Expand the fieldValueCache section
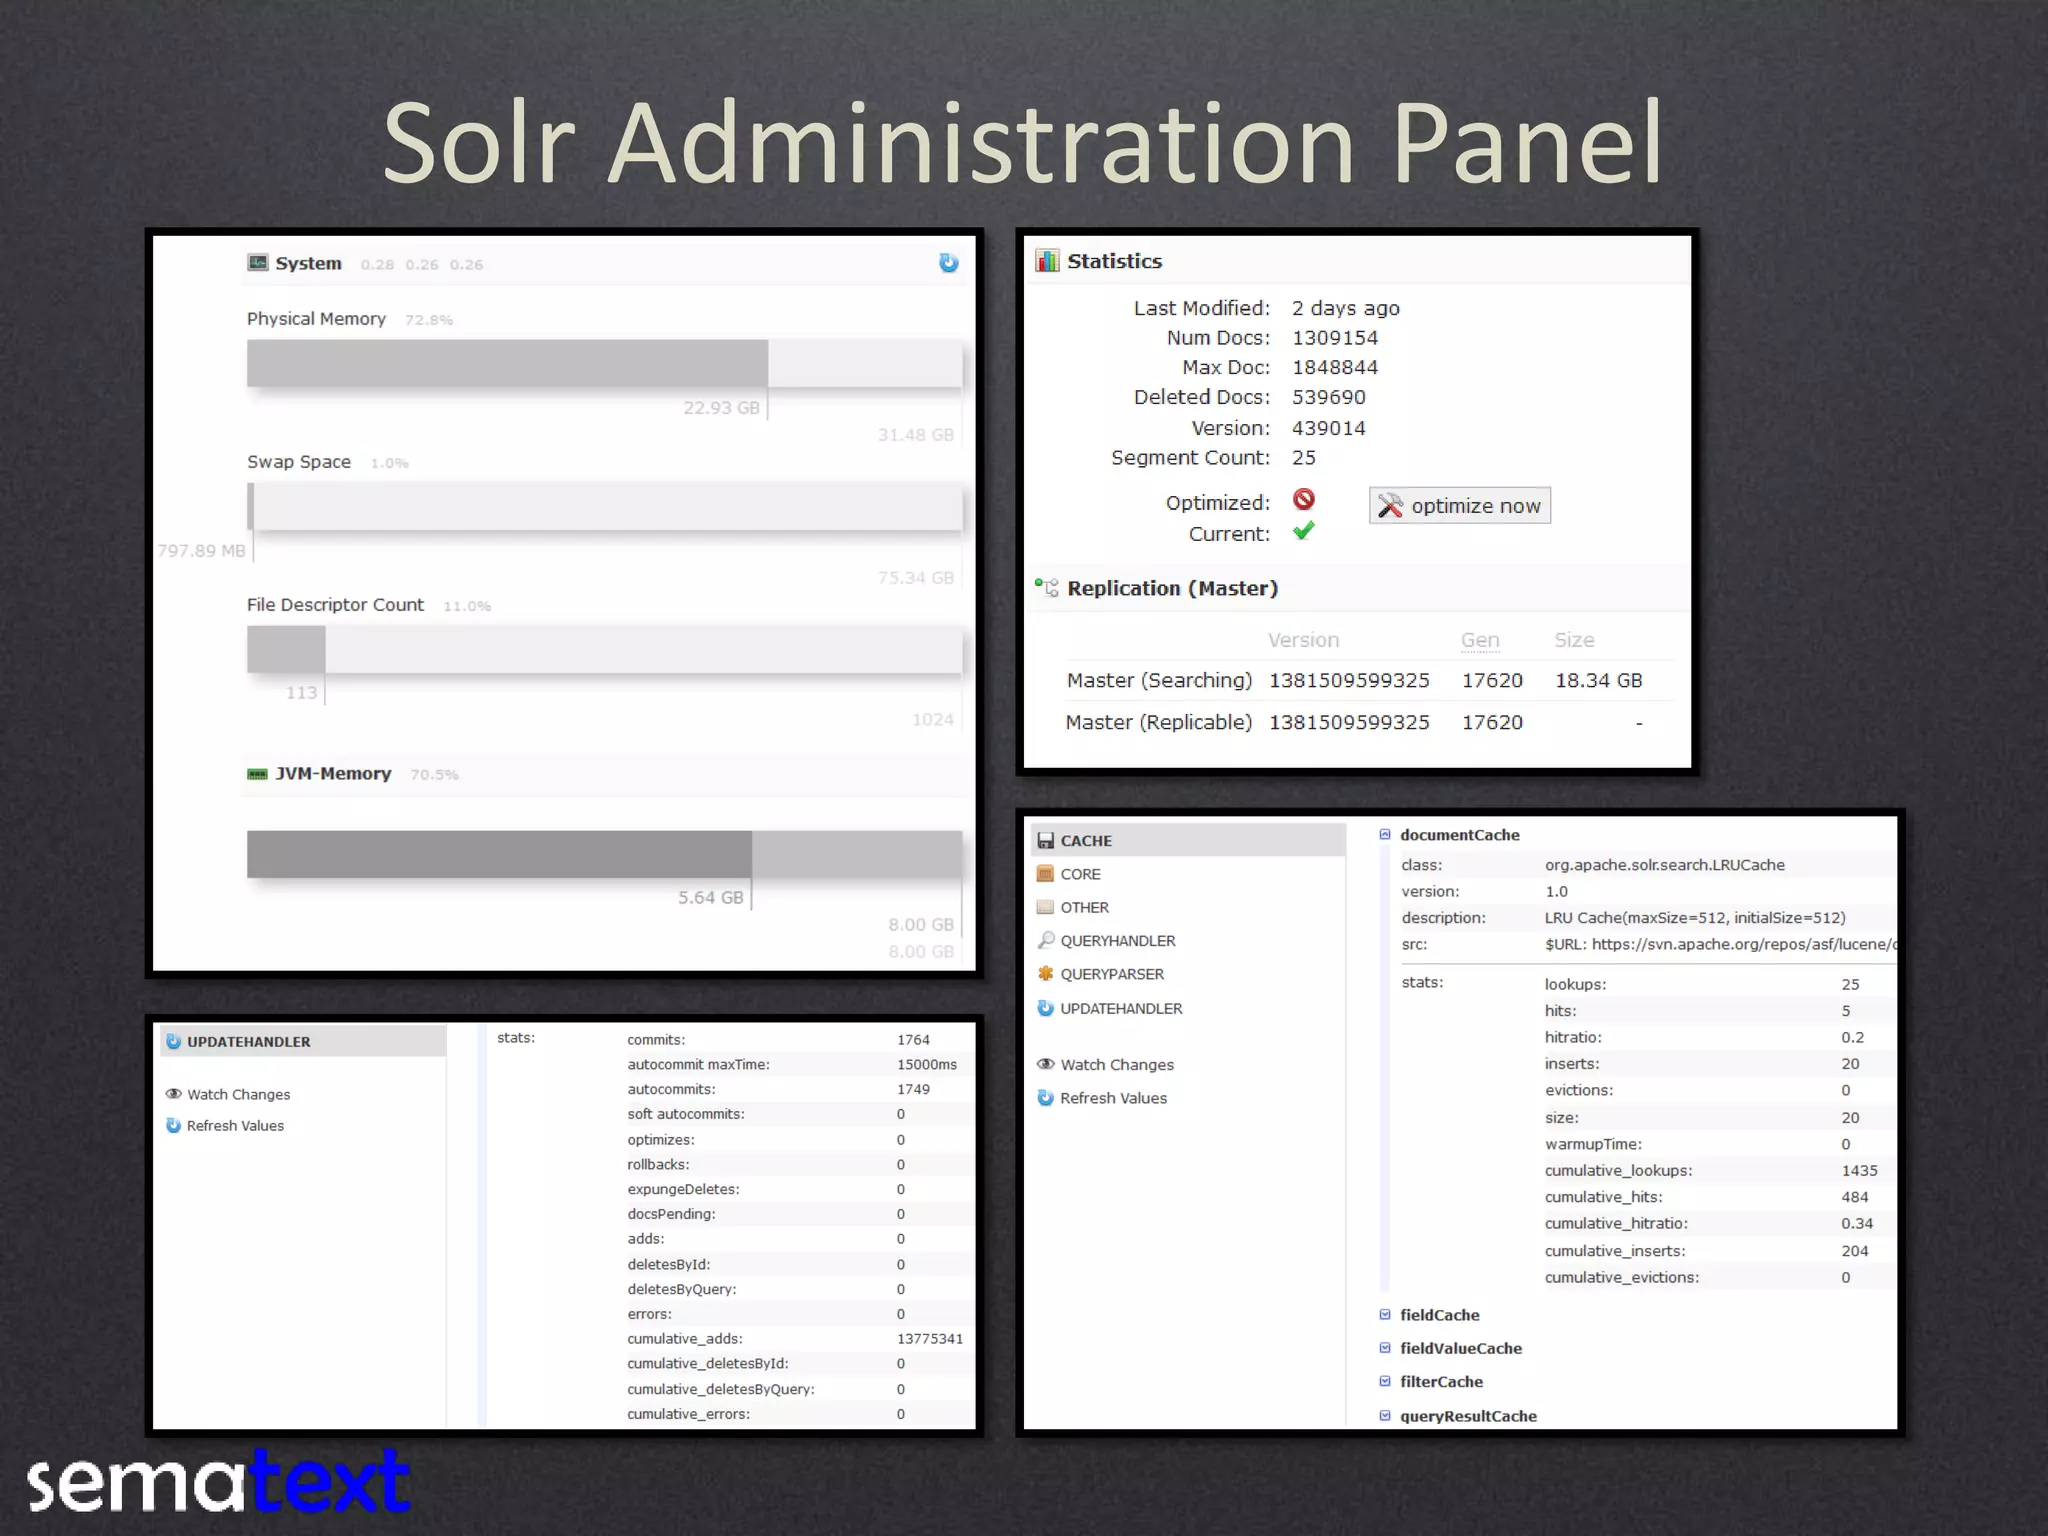The width and height of the screenshot is (2048, 1536). point(1385,1347)
